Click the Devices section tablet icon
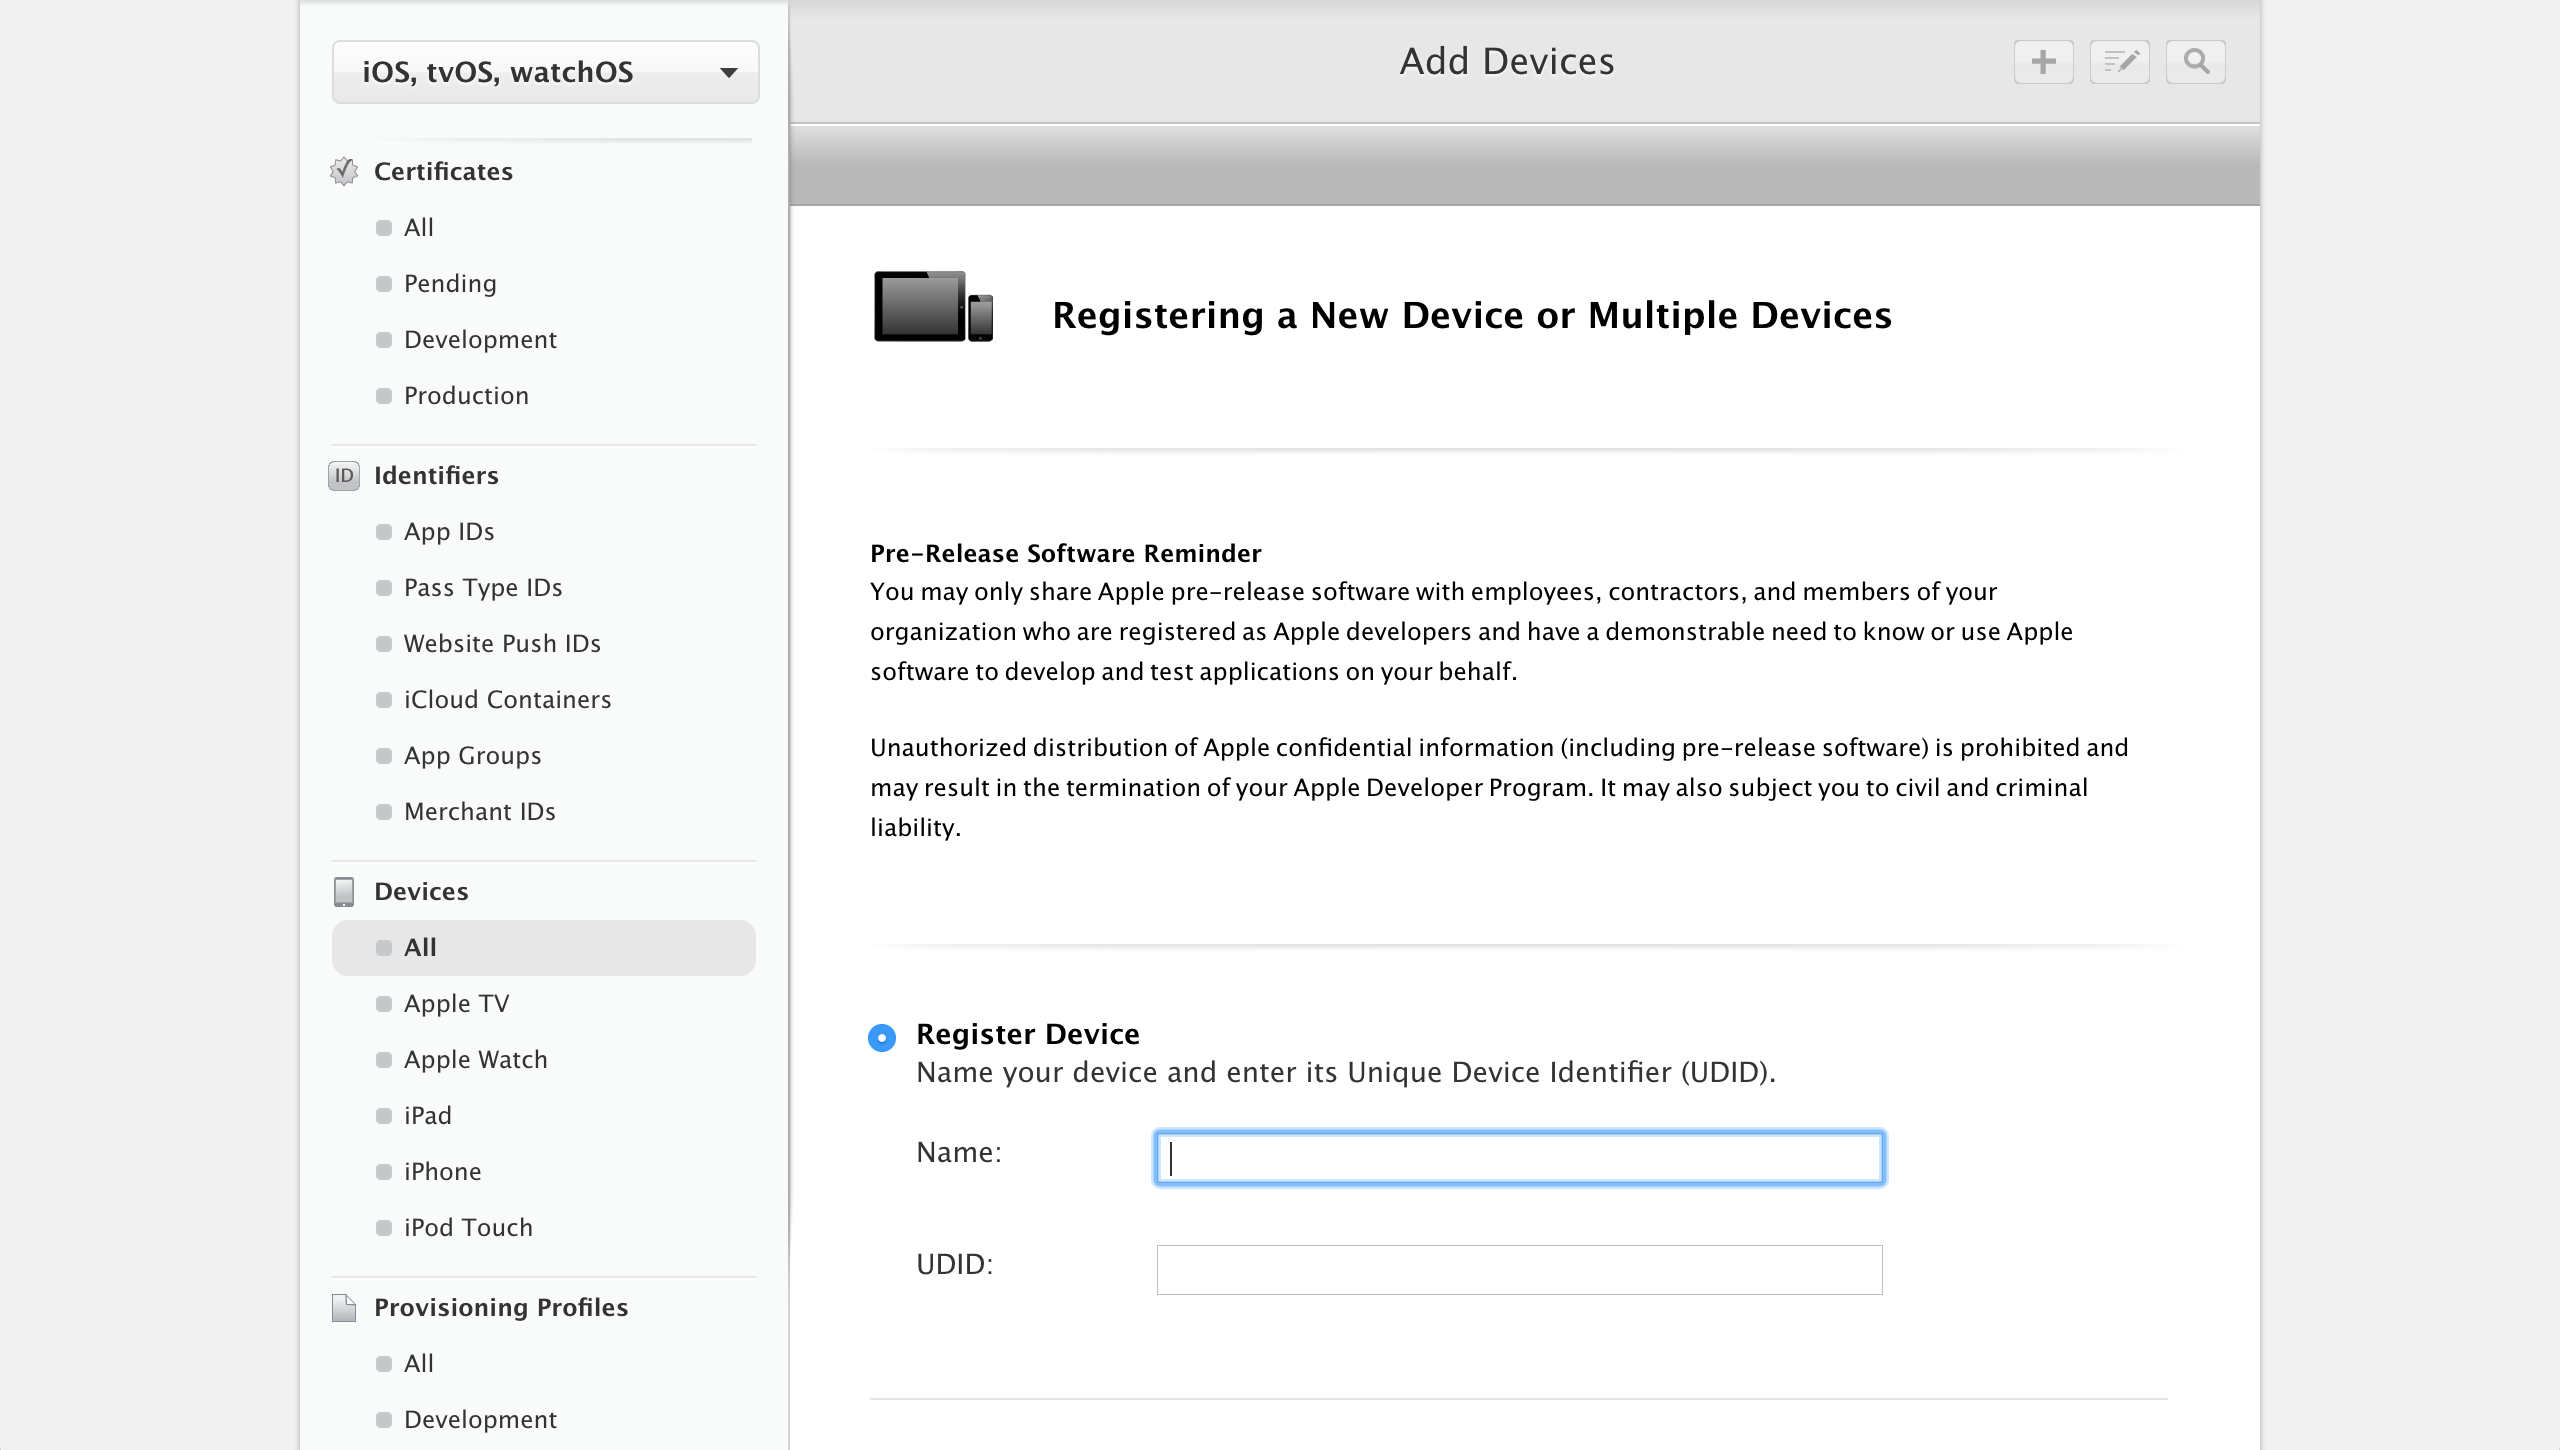 [344, 891]
